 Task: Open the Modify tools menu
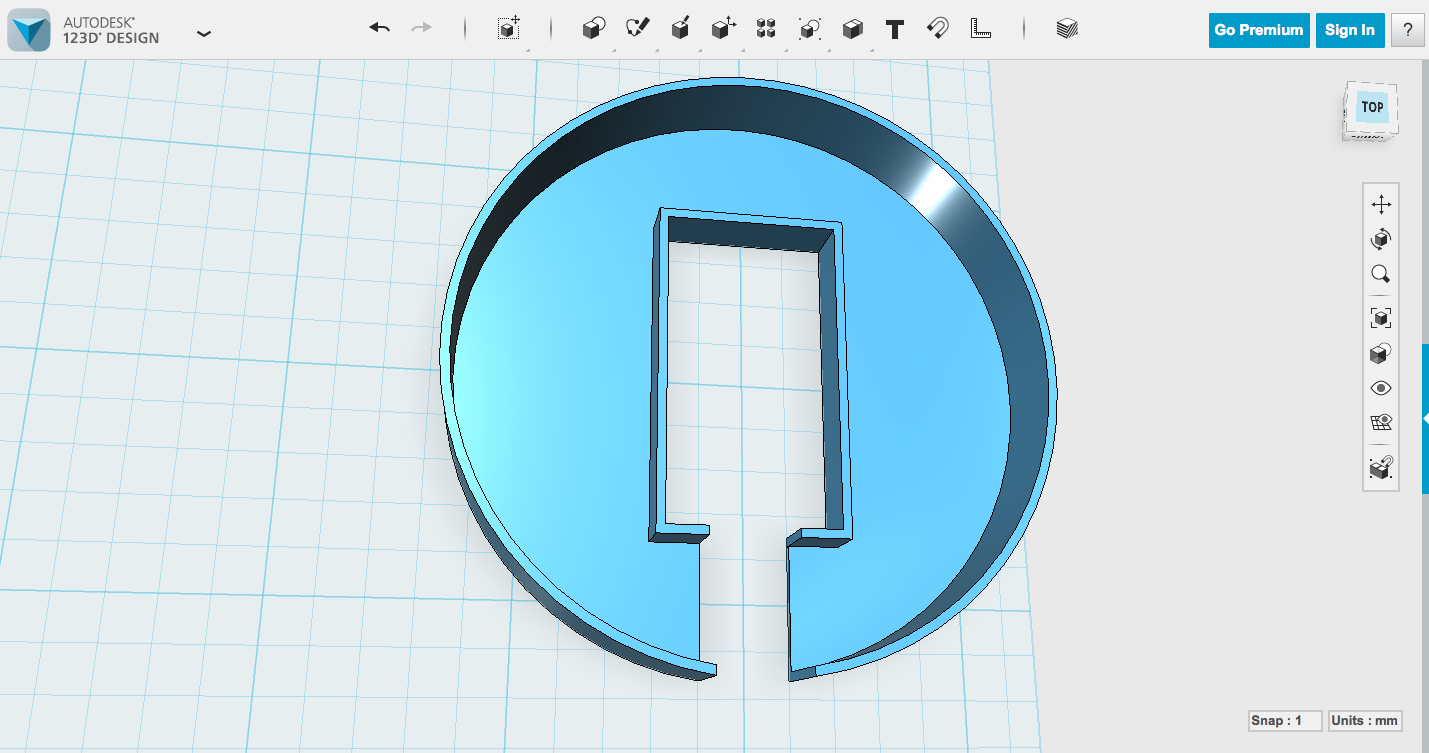point(723,29)
